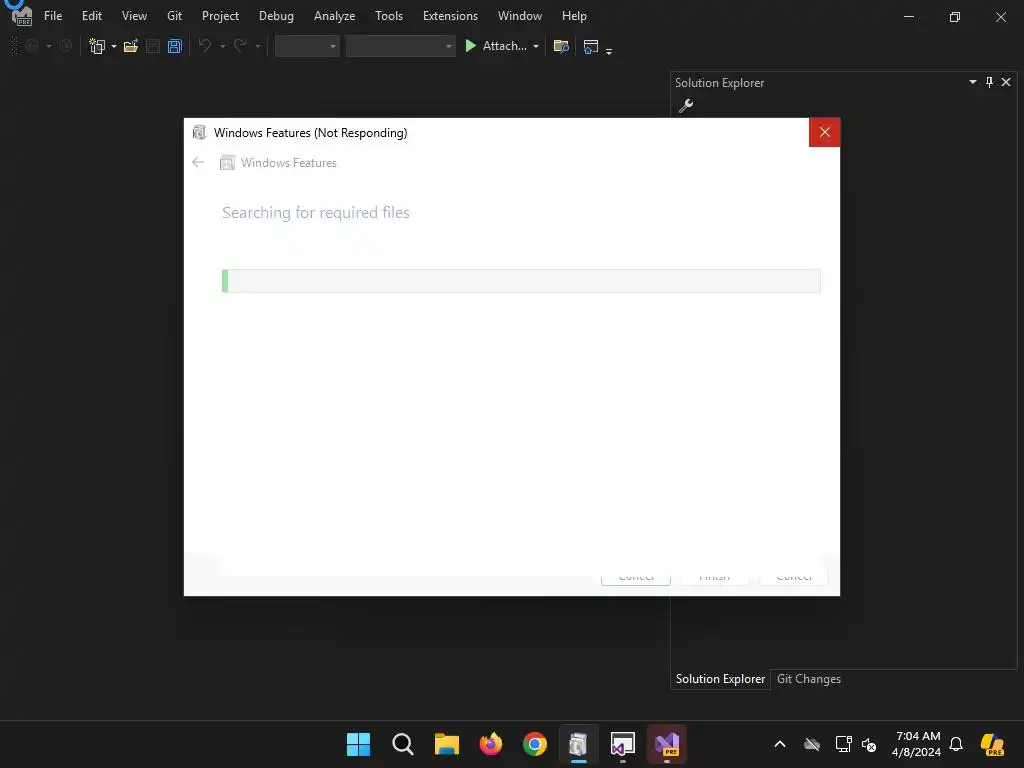The height and width of the screenshot is (768, 1024).
Task: Launch Firefox from the taskbar
Action: (490, 744)
